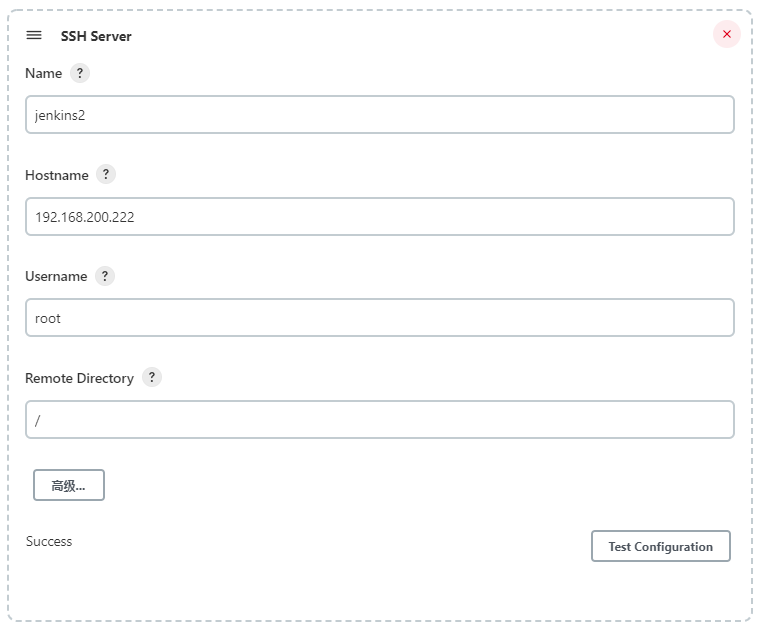763x628 pixels.
Task: Open help for the Name field
Action: tap(80, 73)
